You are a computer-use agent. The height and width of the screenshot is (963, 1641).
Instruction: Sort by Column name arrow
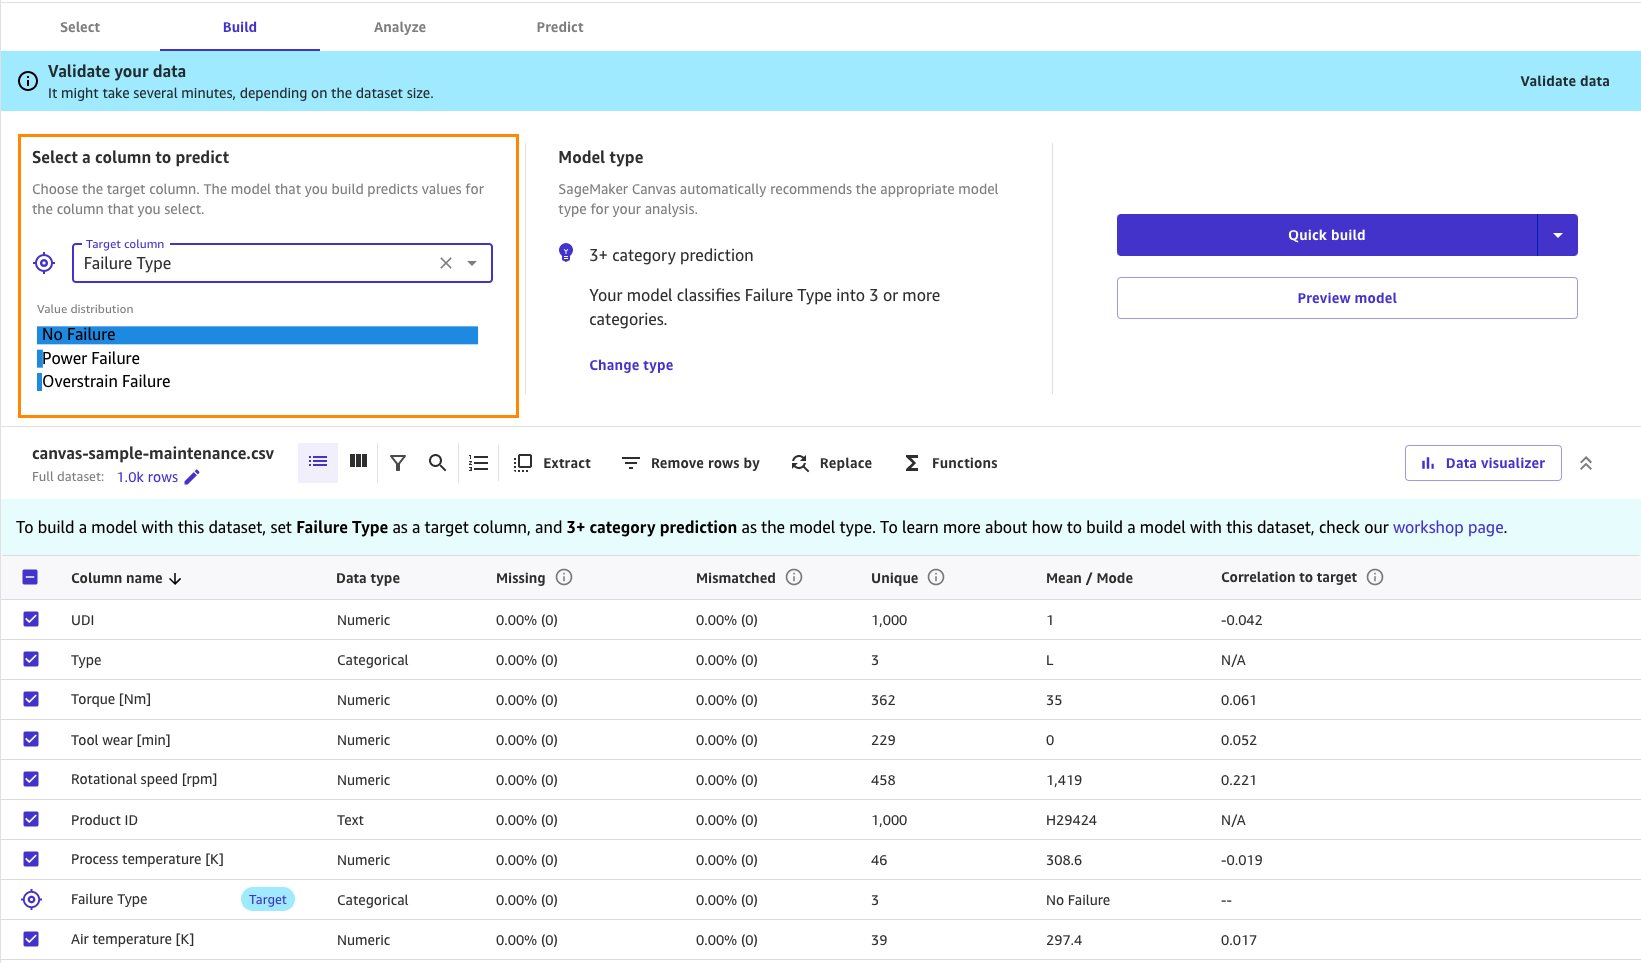[175, 579]
